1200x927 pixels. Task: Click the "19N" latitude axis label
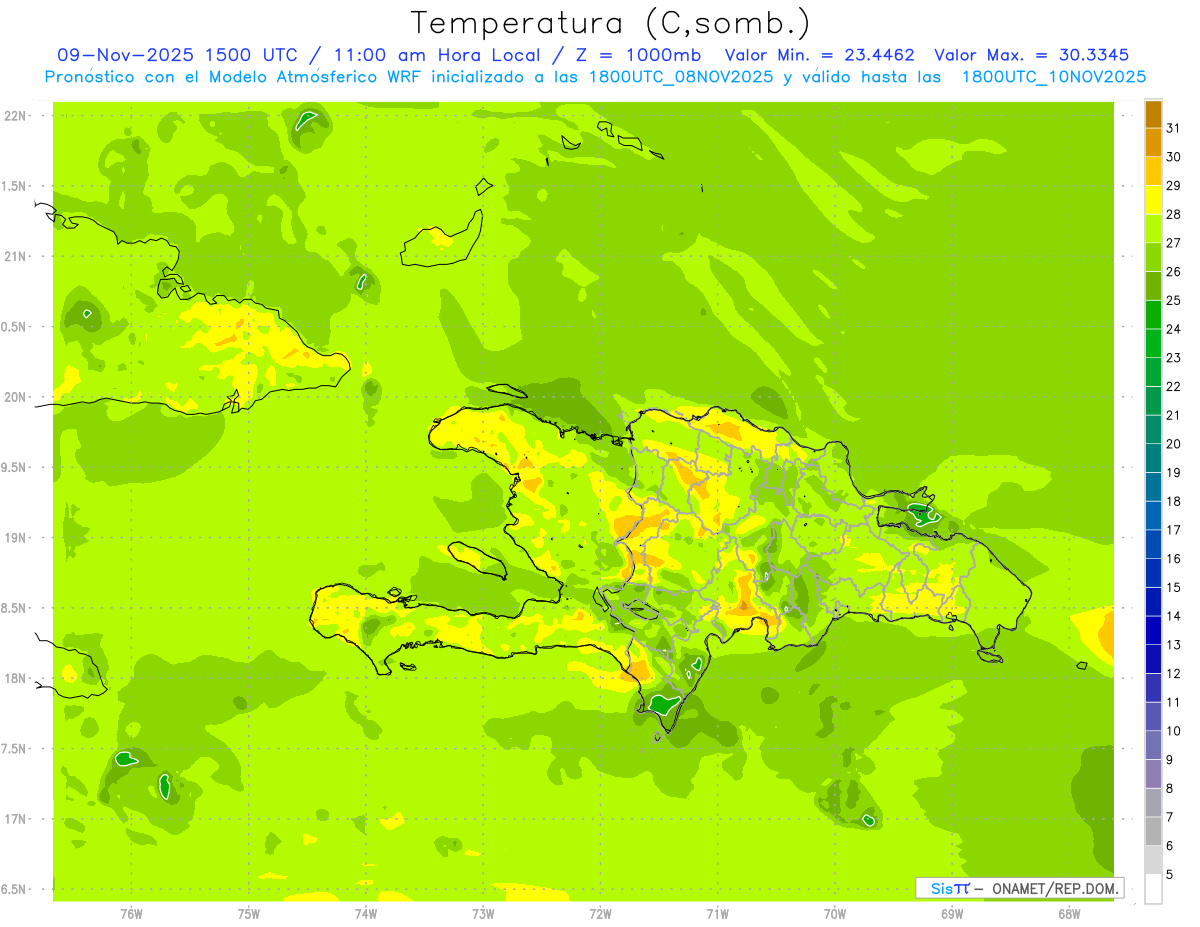(x=18, y=538)
